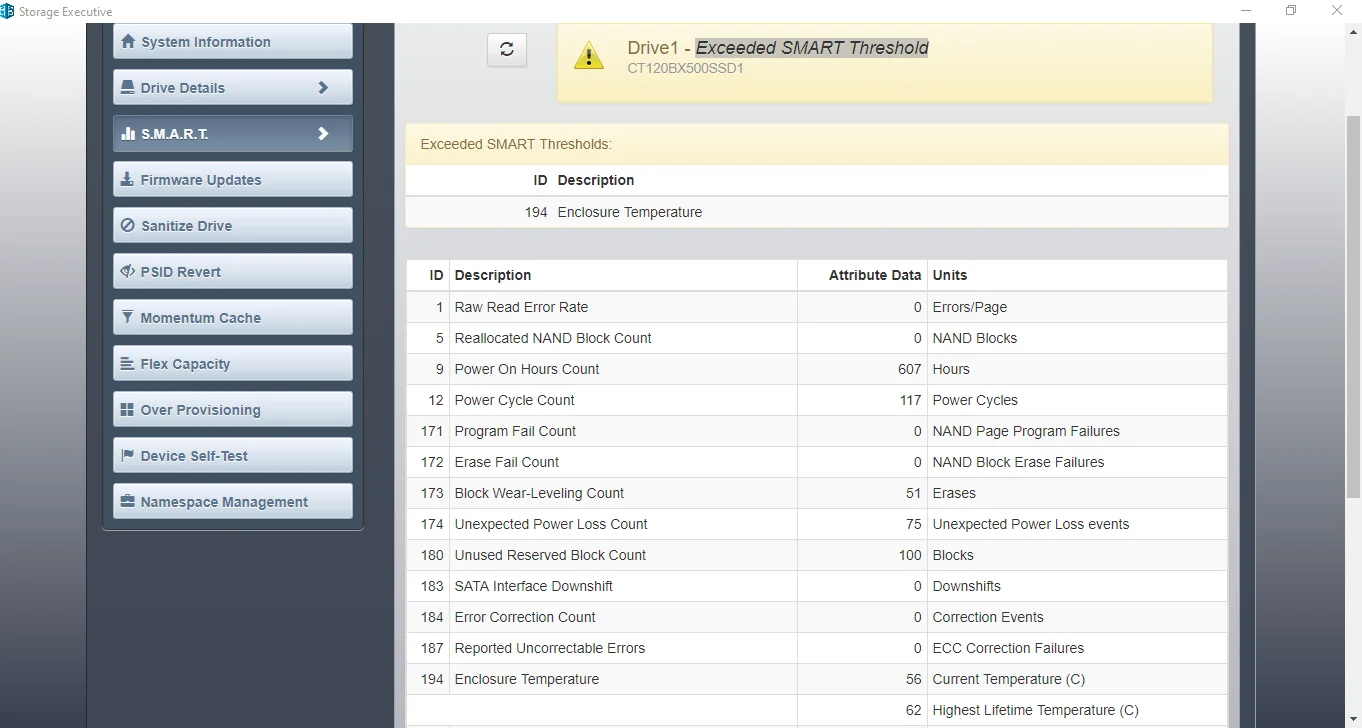Open the PSID Revert page
Screen dimensions: 1362x728
coord(233,272)
